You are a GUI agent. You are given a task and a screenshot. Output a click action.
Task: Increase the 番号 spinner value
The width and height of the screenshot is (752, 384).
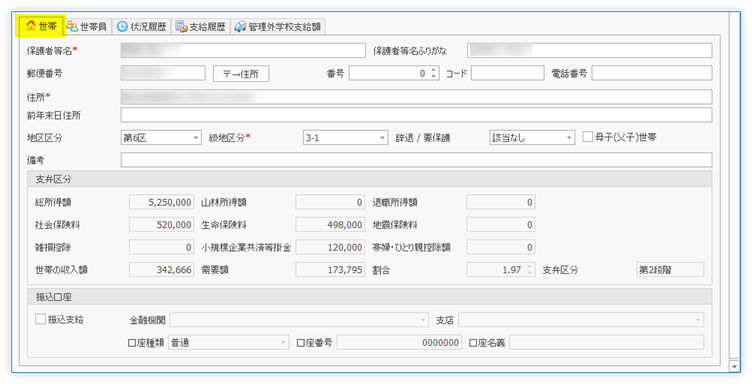point(434,70)
